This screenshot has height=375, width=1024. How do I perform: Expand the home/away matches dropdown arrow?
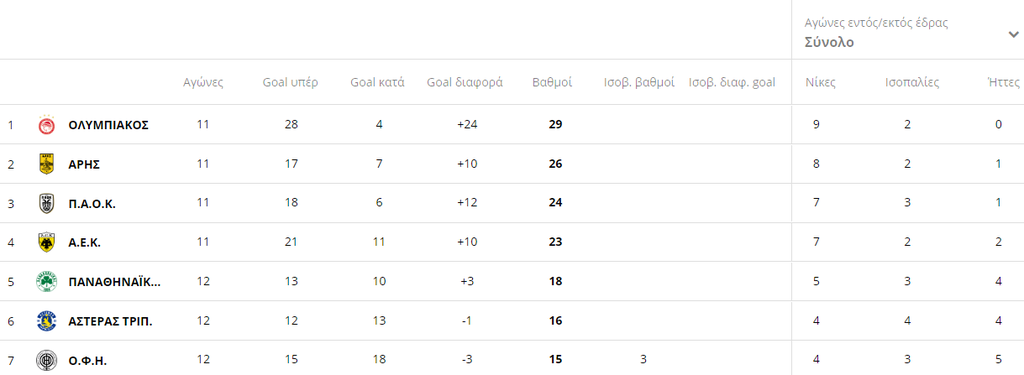click(x=1013, y=35)
